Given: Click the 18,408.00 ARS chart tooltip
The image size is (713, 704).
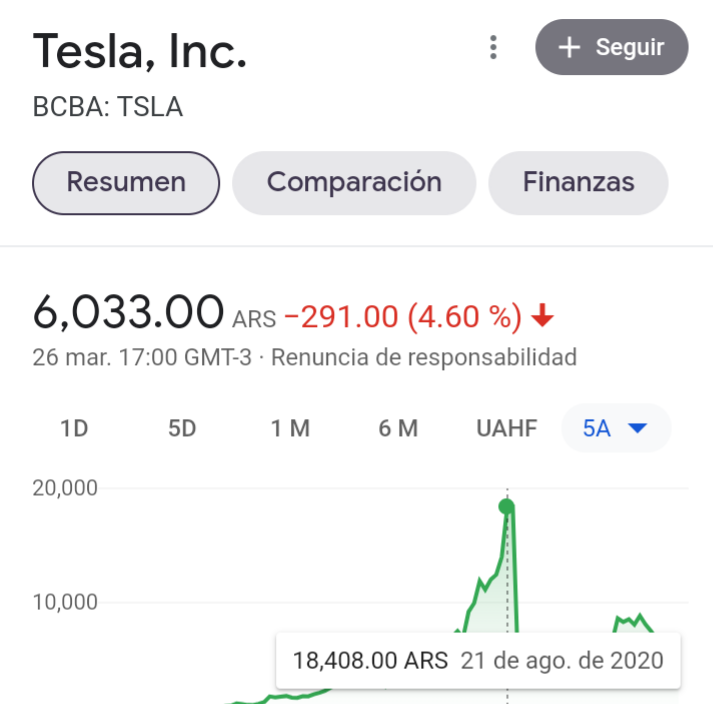Looking at the screenshot, I should [x=478, y=660].
